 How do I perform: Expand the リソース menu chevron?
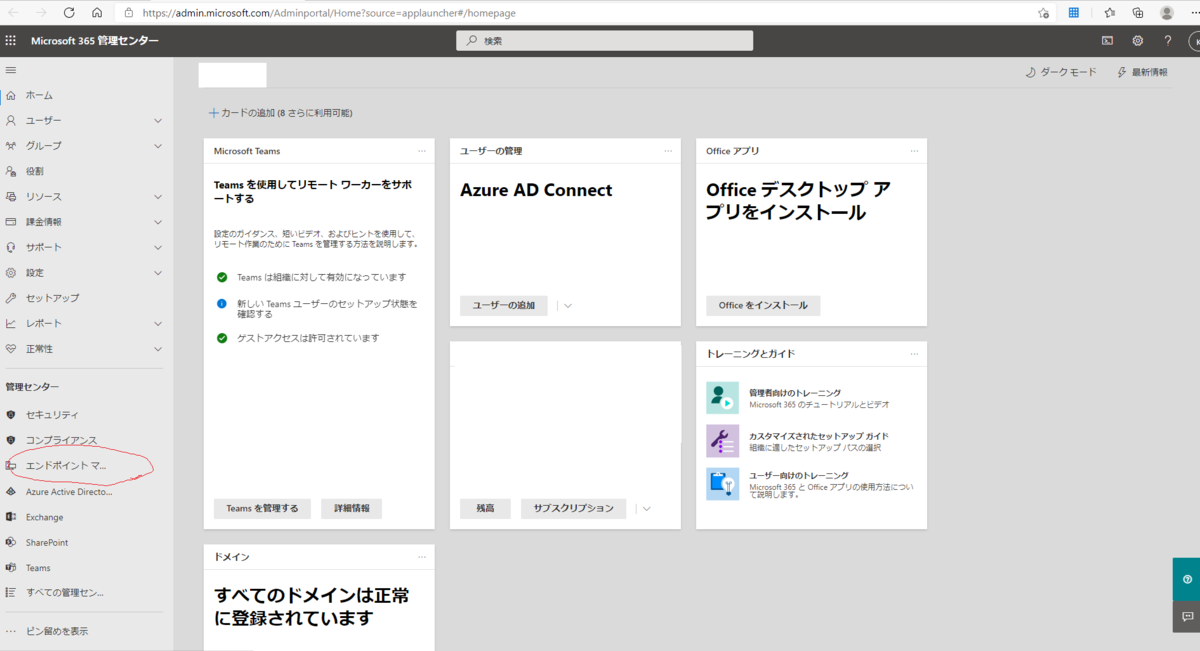coord(158,197)
